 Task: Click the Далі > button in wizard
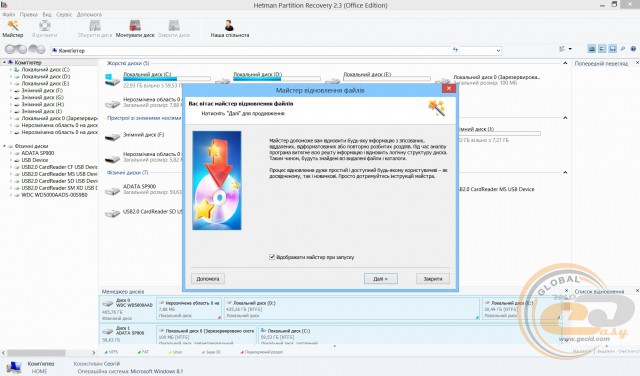pos(380,278)
